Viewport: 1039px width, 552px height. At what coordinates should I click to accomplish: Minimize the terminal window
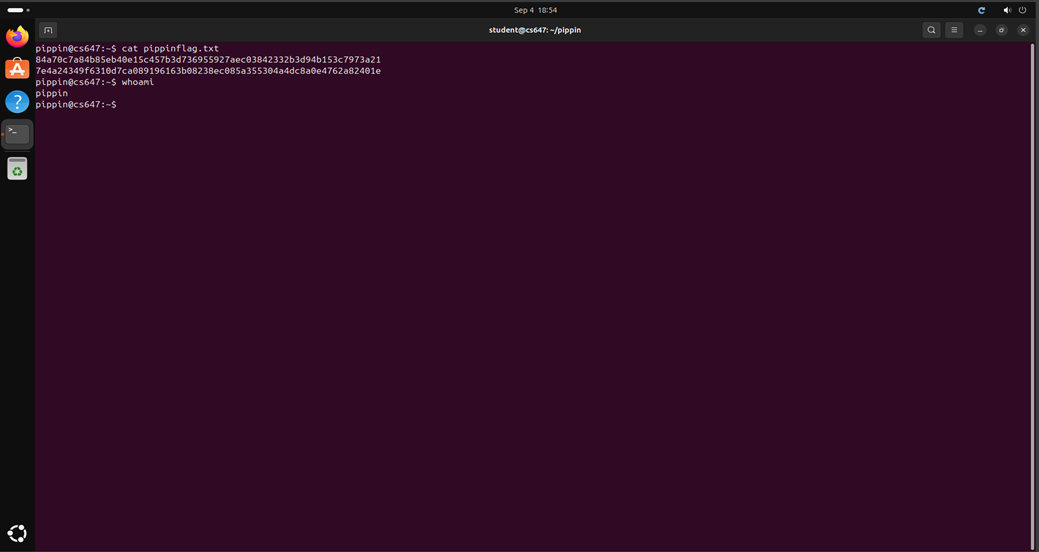point(980,30)
